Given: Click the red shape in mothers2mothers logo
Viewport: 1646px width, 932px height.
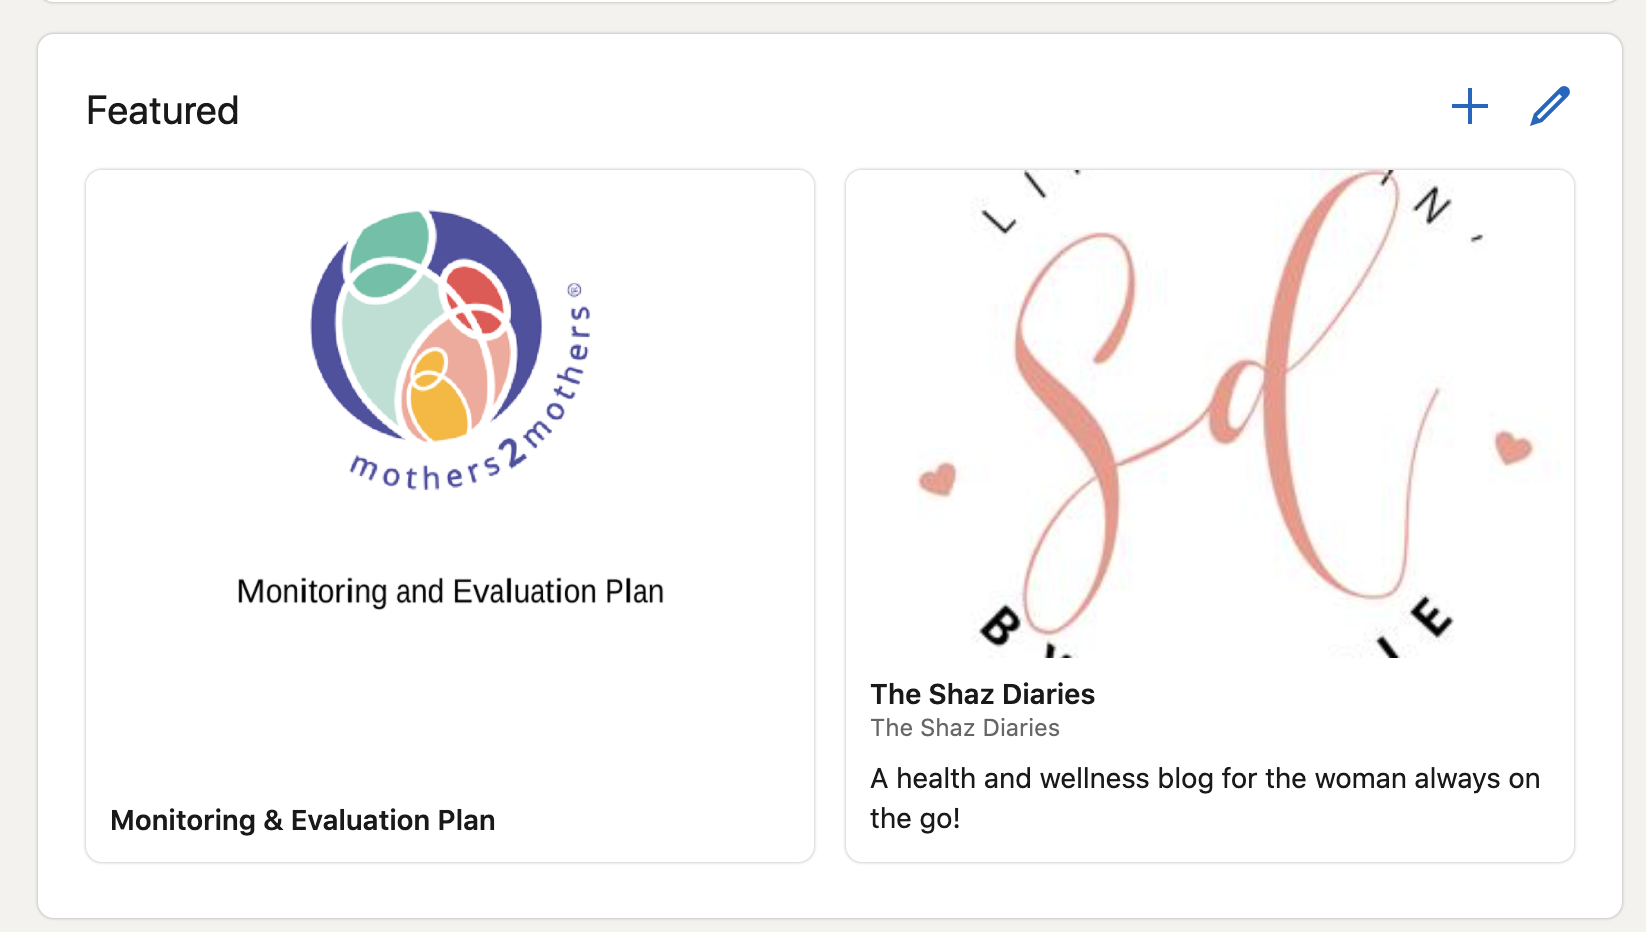Looking at the screenshot, I should pyautogui.click(x=475, y=298).
